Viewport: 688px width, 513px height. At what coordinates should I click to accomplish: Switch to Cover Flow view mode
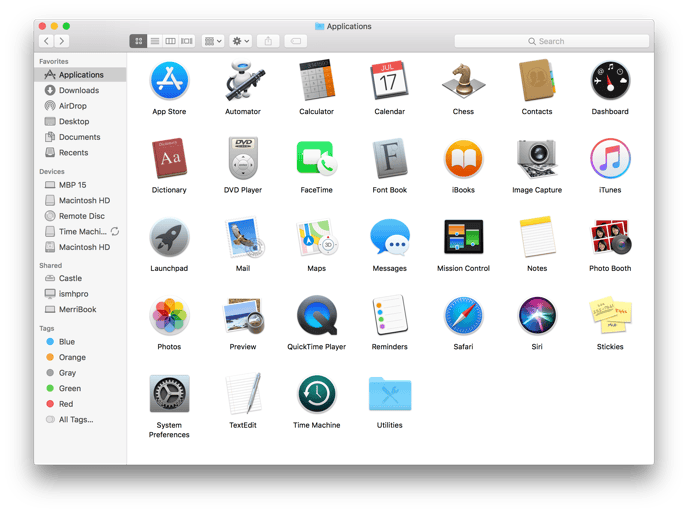point(186,41)
